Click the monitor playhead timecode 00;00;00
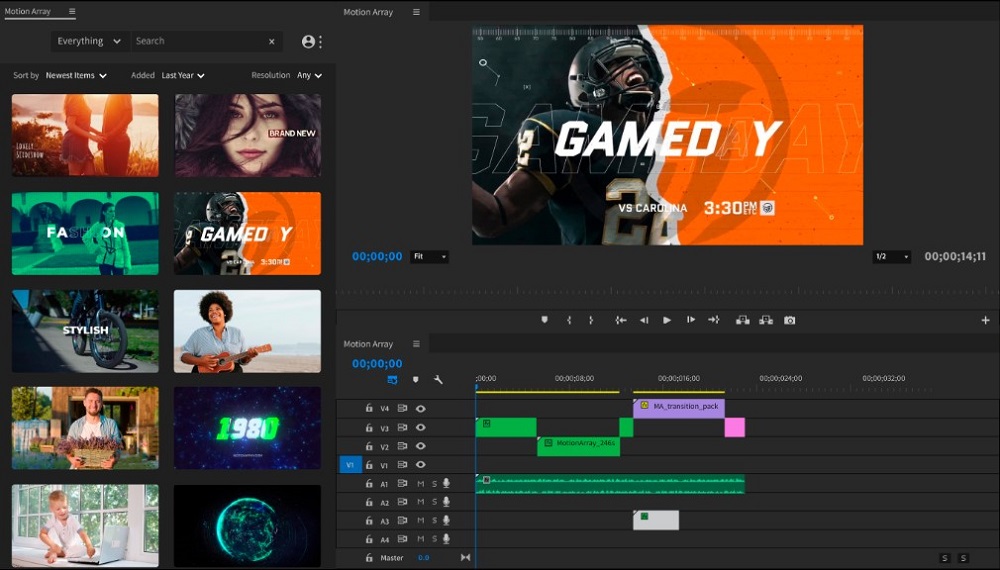 [x=377, y=256]
